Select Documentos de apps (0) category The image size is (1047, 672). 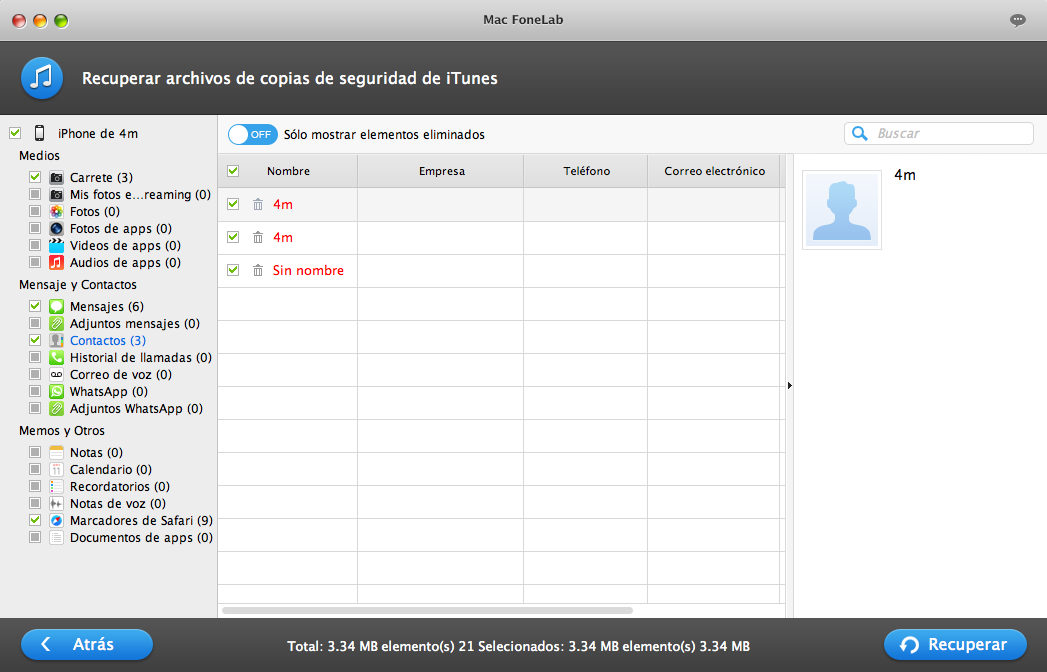click(x=142, y=538)
